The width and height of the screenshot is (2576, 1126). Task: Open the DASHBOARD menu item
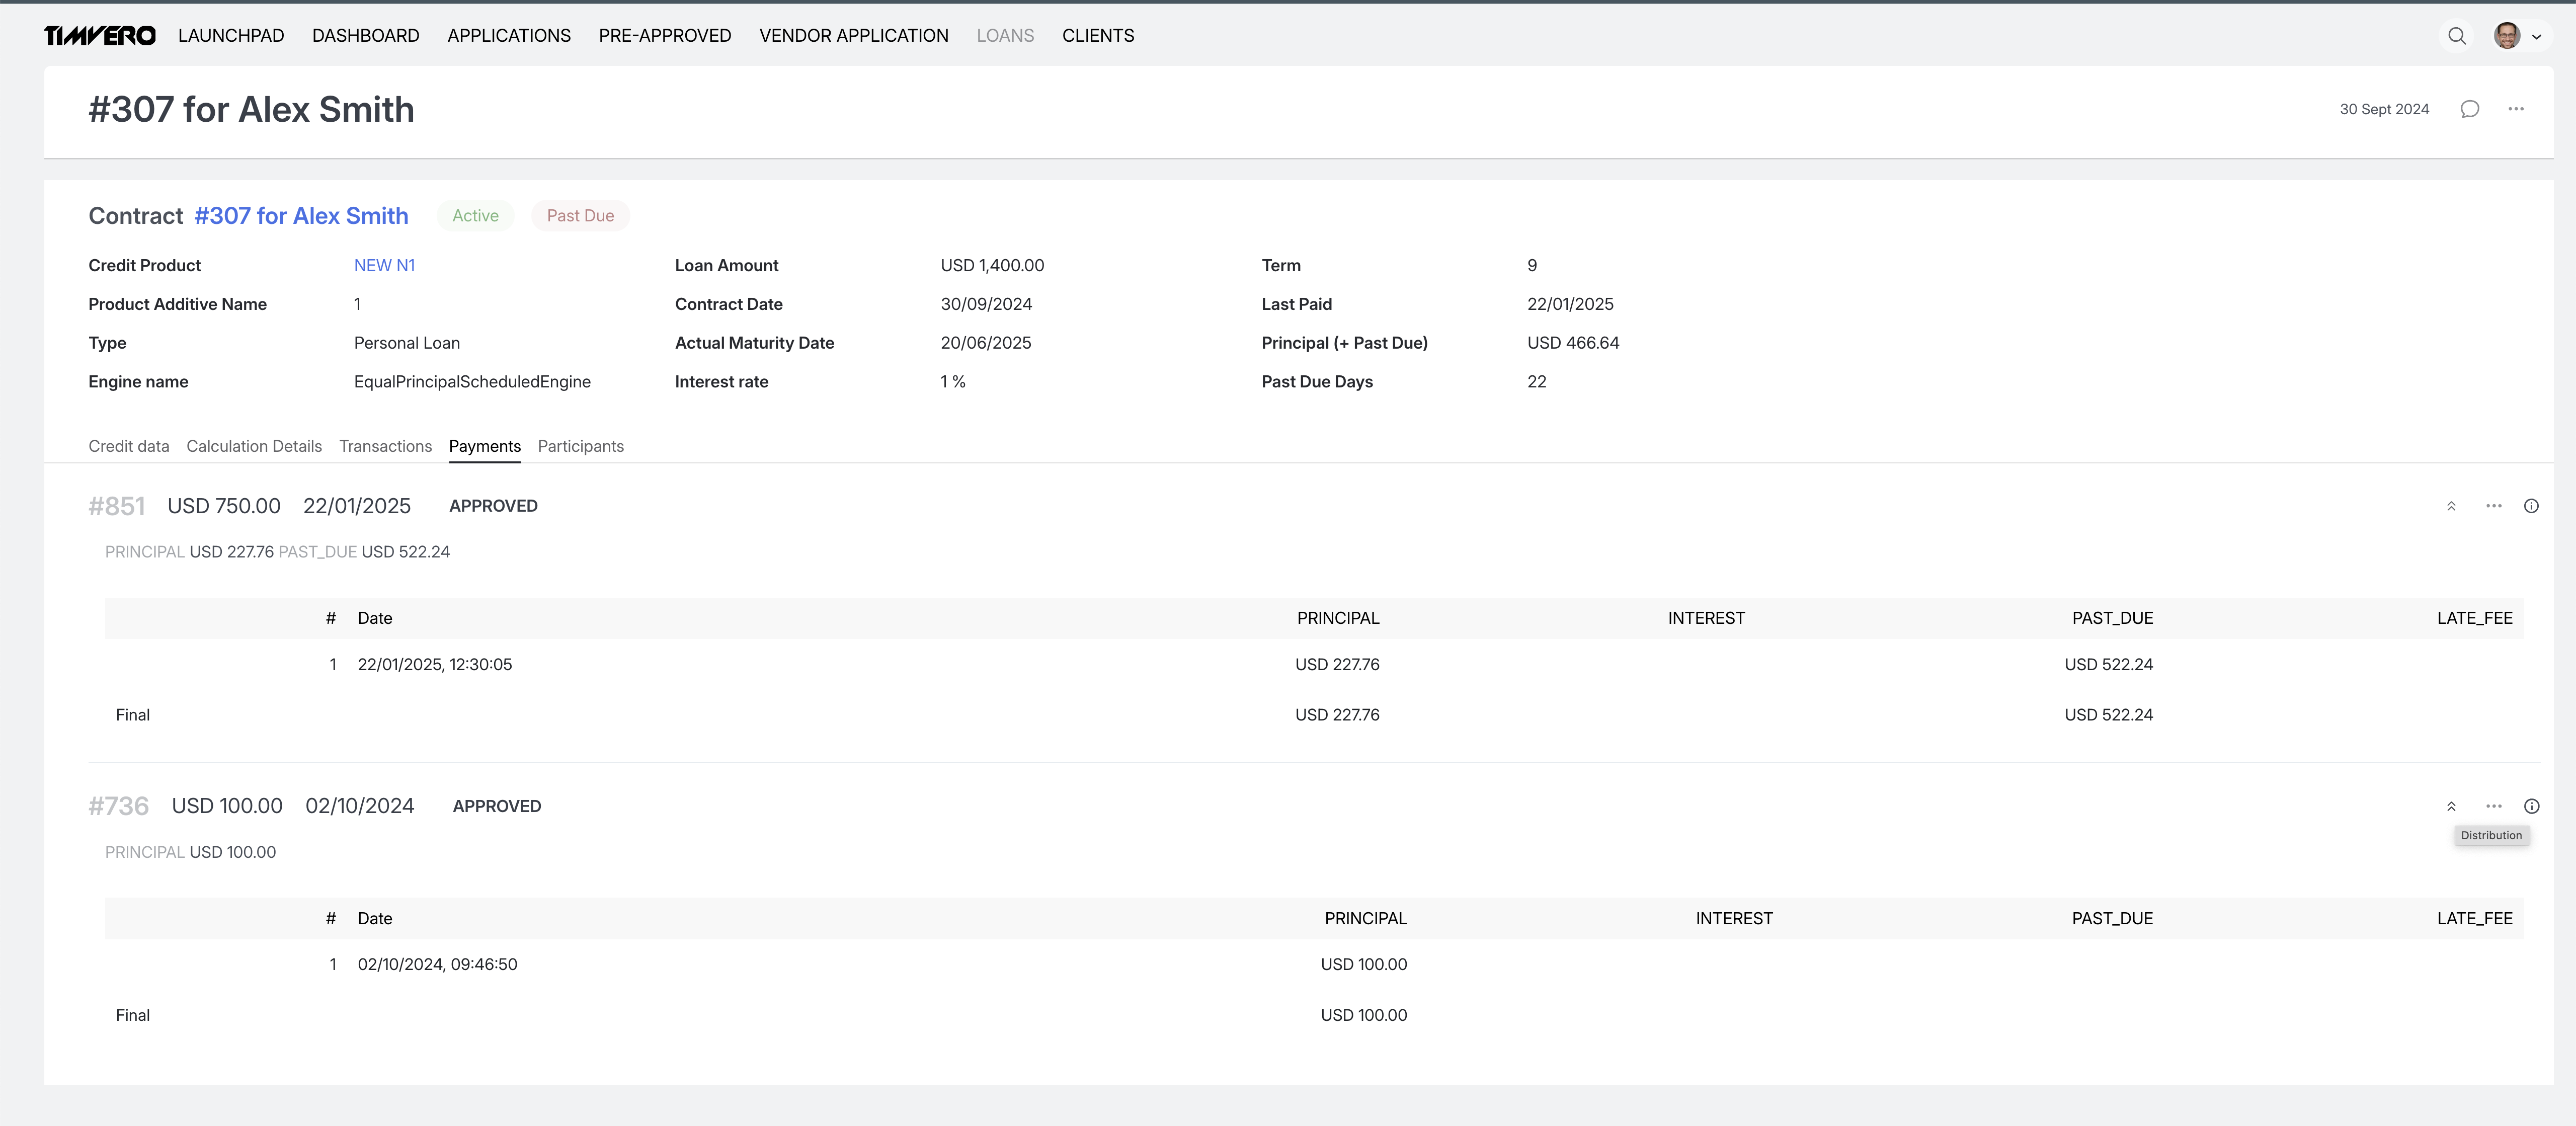[x=365, y=36]
